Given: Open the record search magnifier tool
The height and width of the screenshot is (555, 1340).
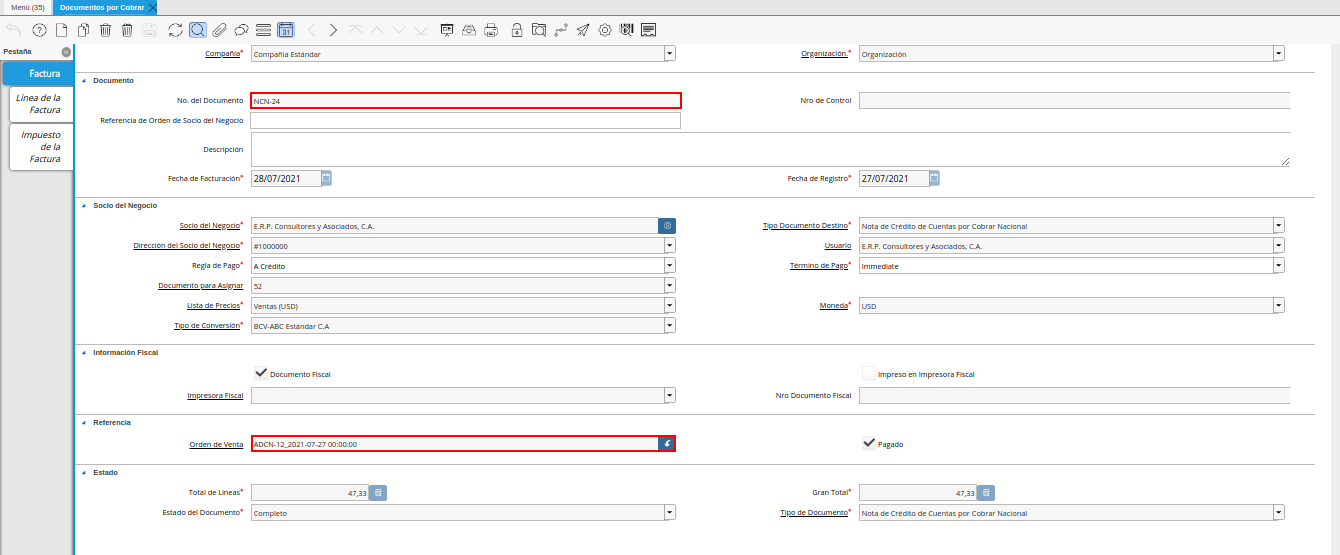Looking at the screenshot, I should pos(198,30).
